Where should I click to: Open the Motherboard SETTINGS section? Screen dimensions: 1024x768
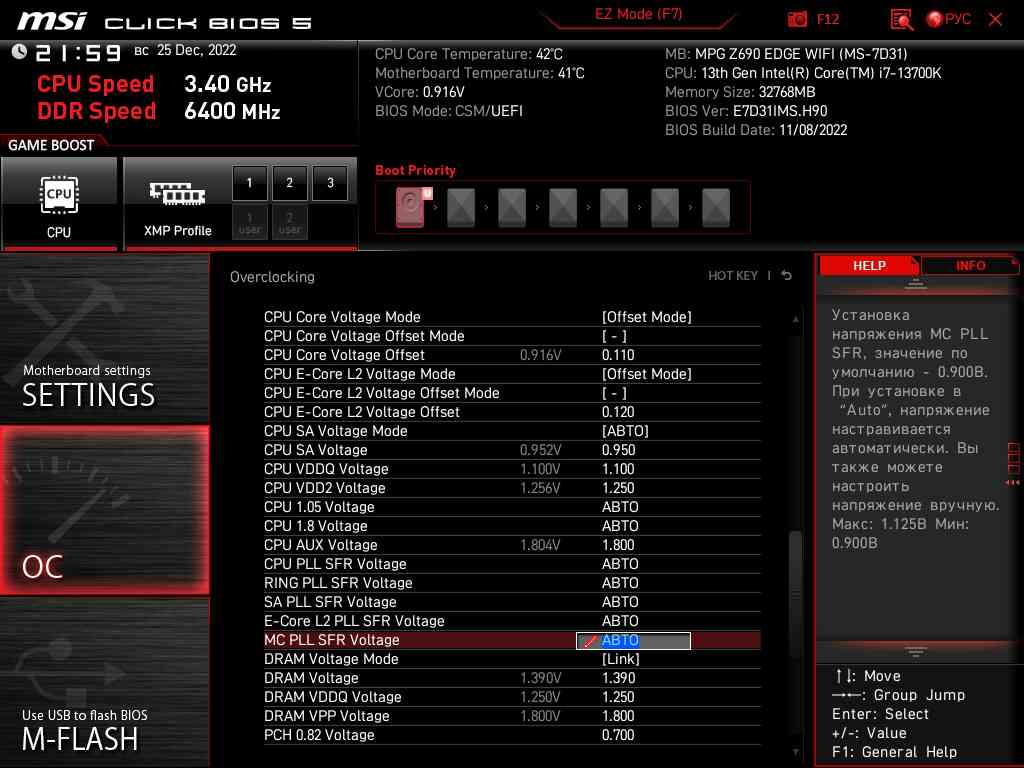(x=104, y=340)
